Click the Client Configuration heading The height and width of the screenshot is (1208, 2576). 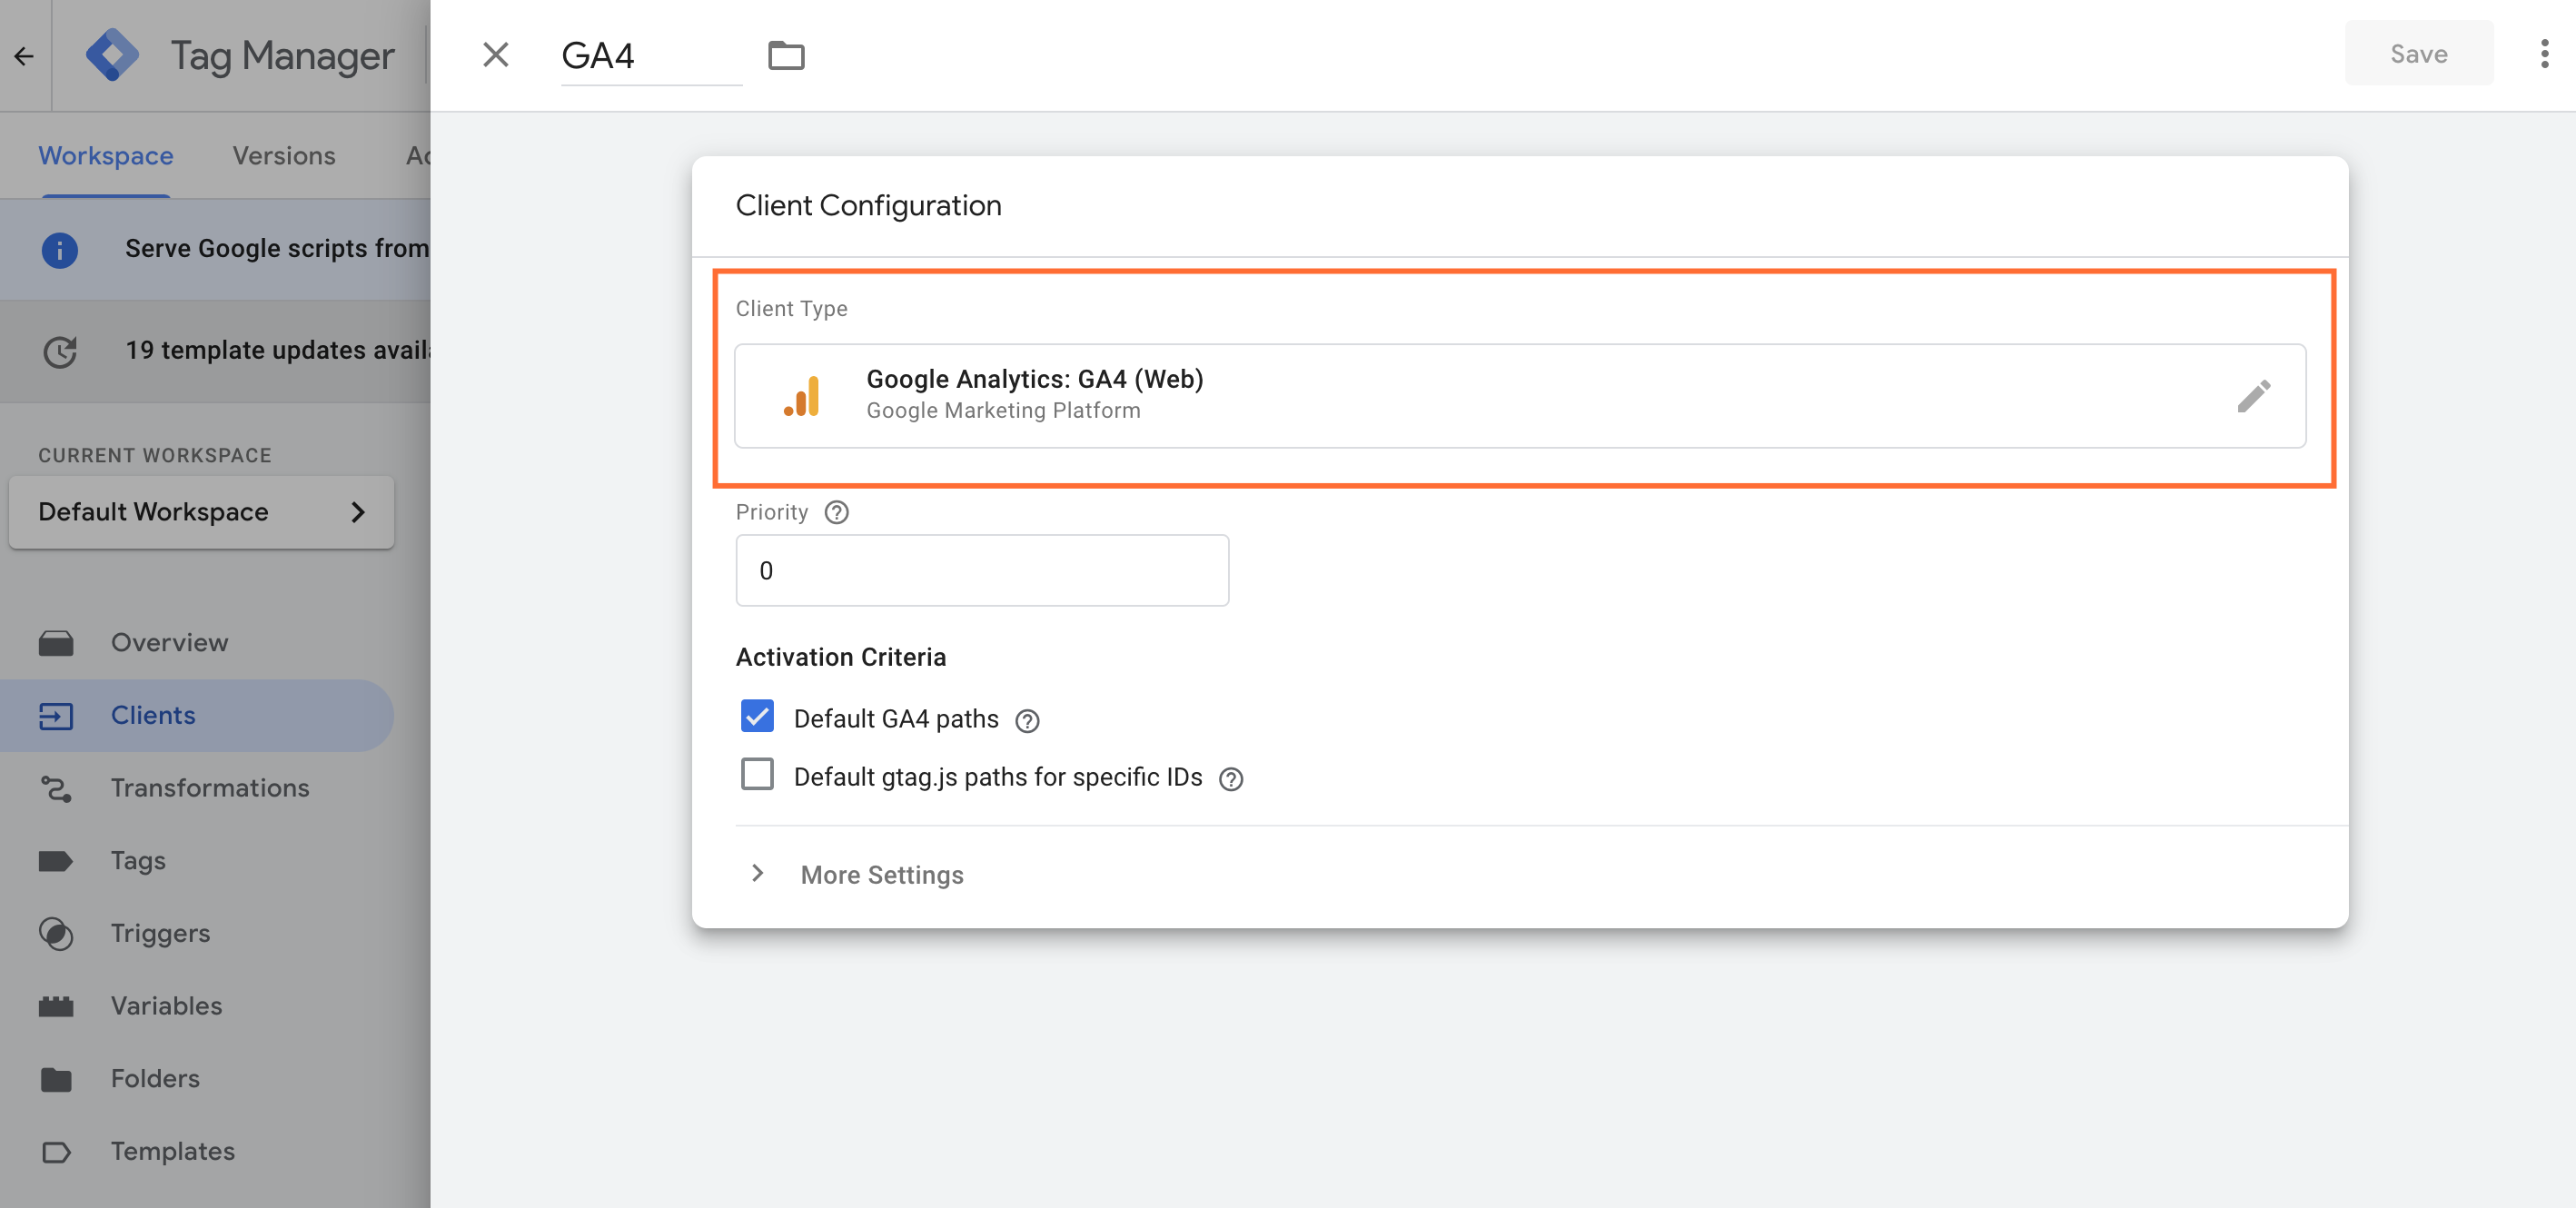coord(868,206)
